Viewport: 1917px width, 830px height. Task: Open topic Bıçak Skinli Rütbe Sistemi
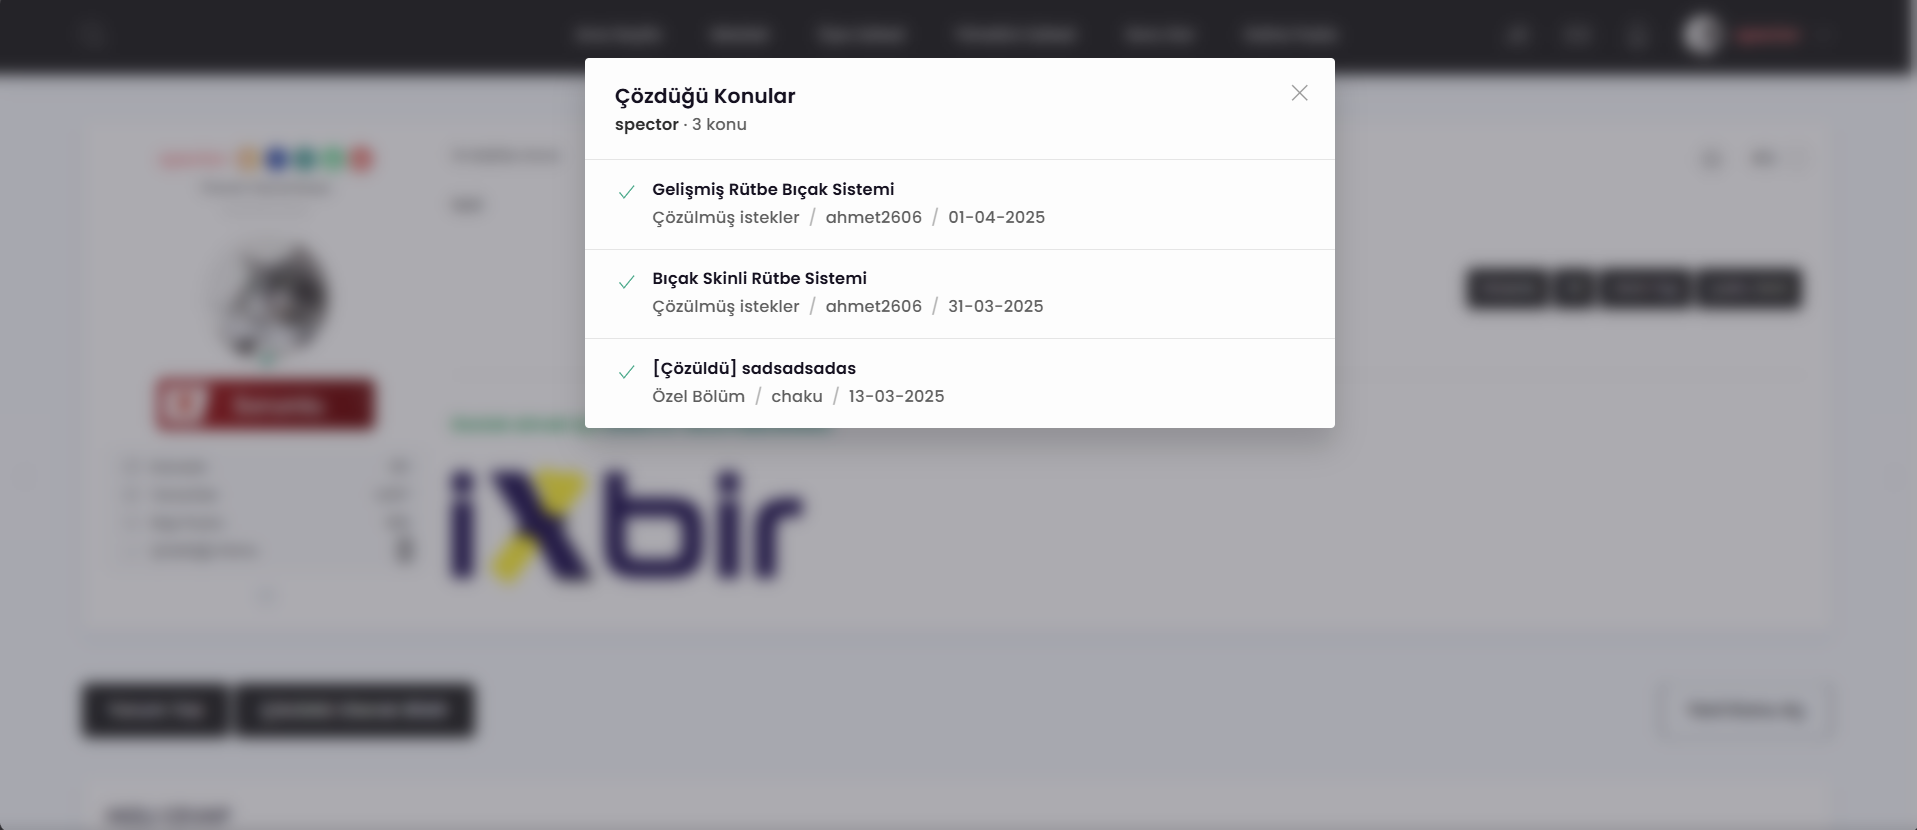(759, 278)
